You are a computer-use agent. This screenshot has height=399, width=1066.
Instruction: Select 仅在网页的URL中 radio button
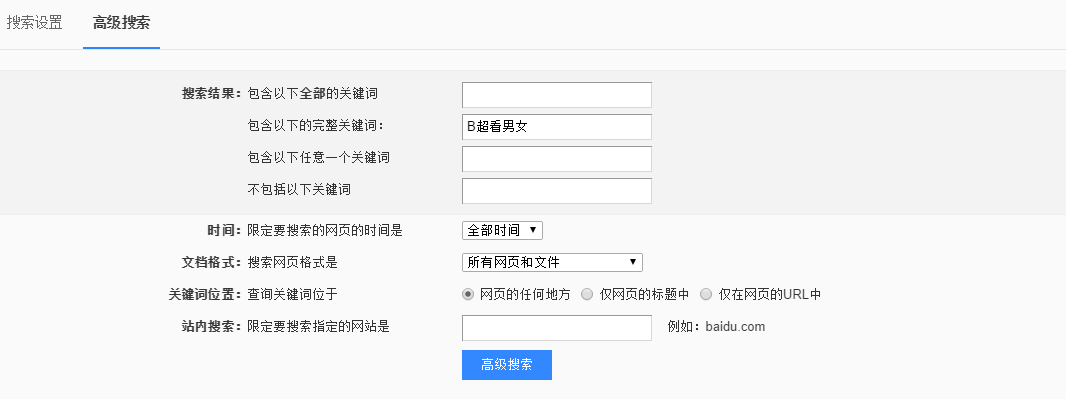tap(706, 294)
